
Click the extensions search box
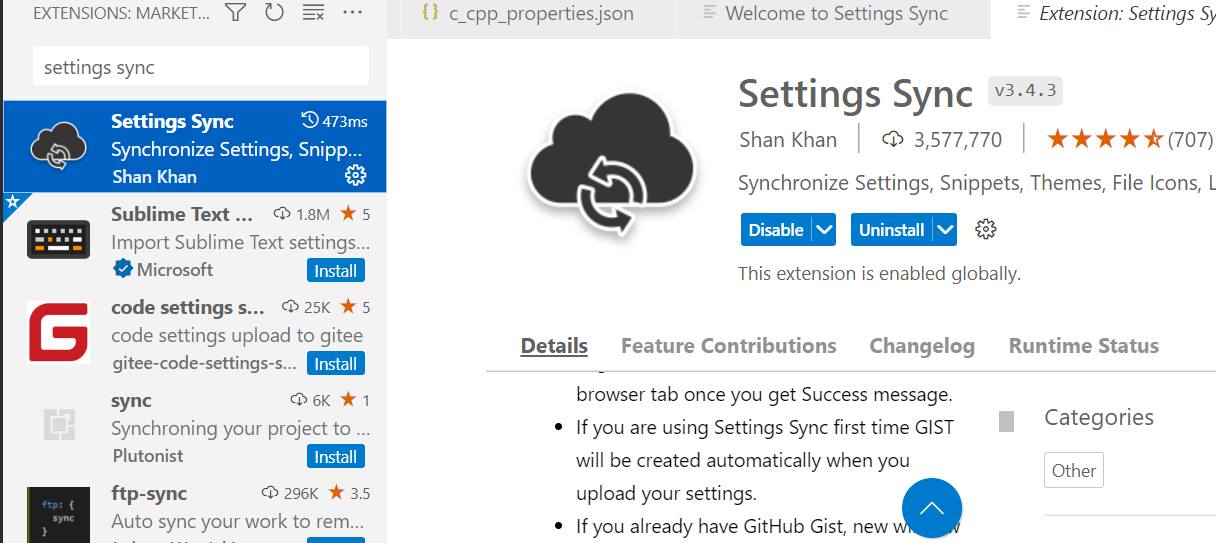tap(201, 67)
